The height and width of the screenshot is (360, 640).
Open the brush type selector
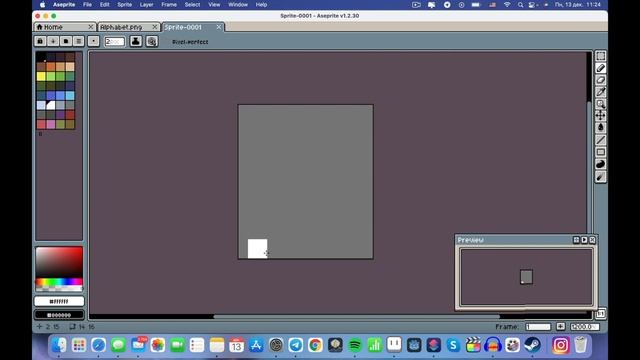[x=93, y=41]
